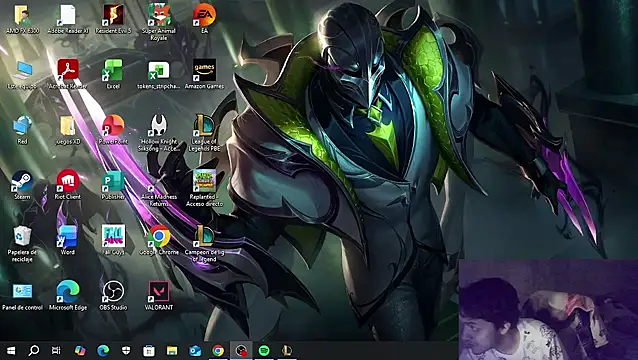Image resolution: width=638 pixels, height=360 pixels.
Task: Open Copilot from the taskbar
Action: (80, 350)
